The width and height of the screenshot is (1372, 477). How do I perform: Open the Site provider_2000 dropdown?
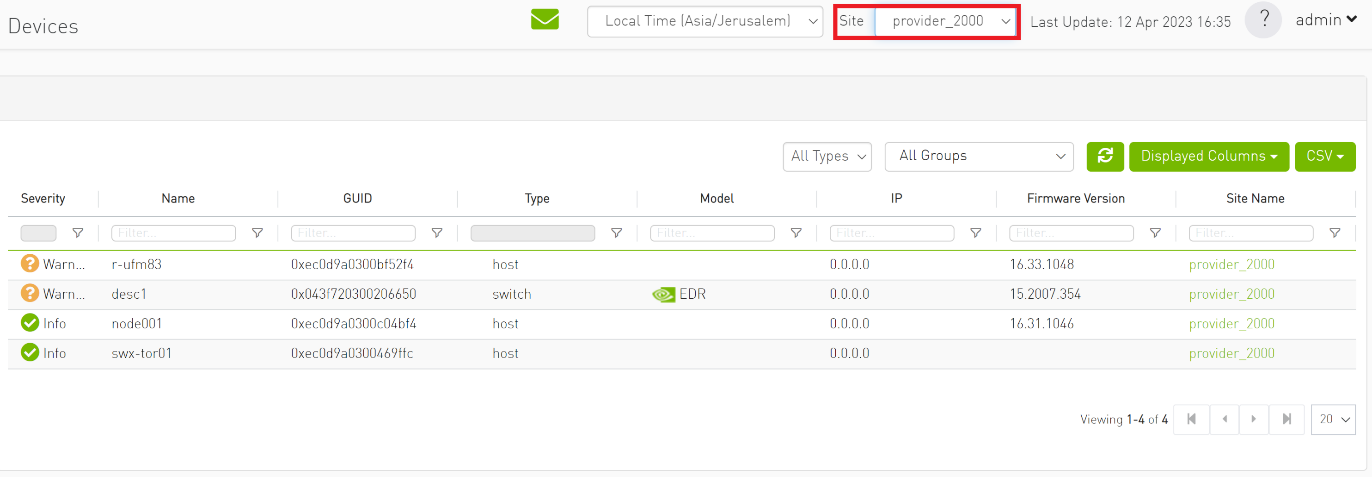click(946, 21)
